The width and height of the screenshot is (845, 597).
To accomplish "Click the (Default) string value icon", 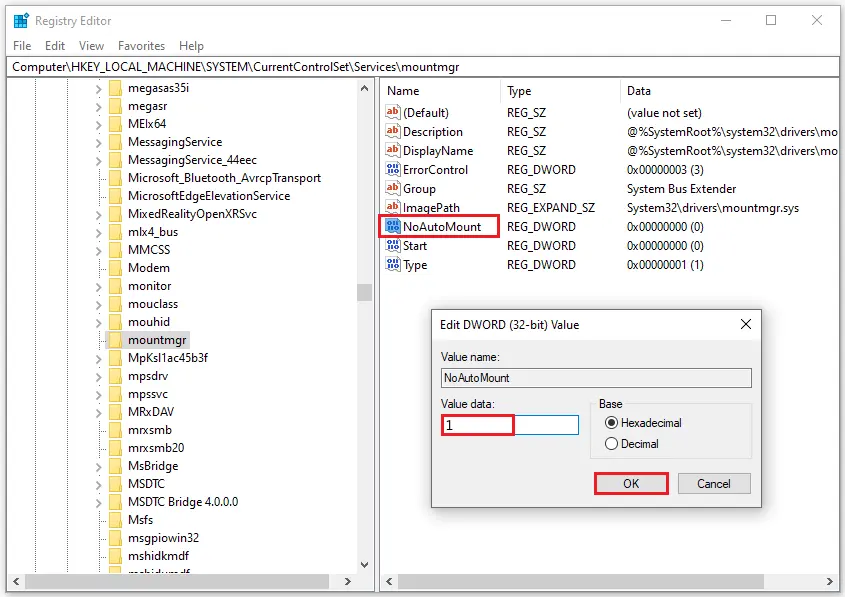I will 393,112.
